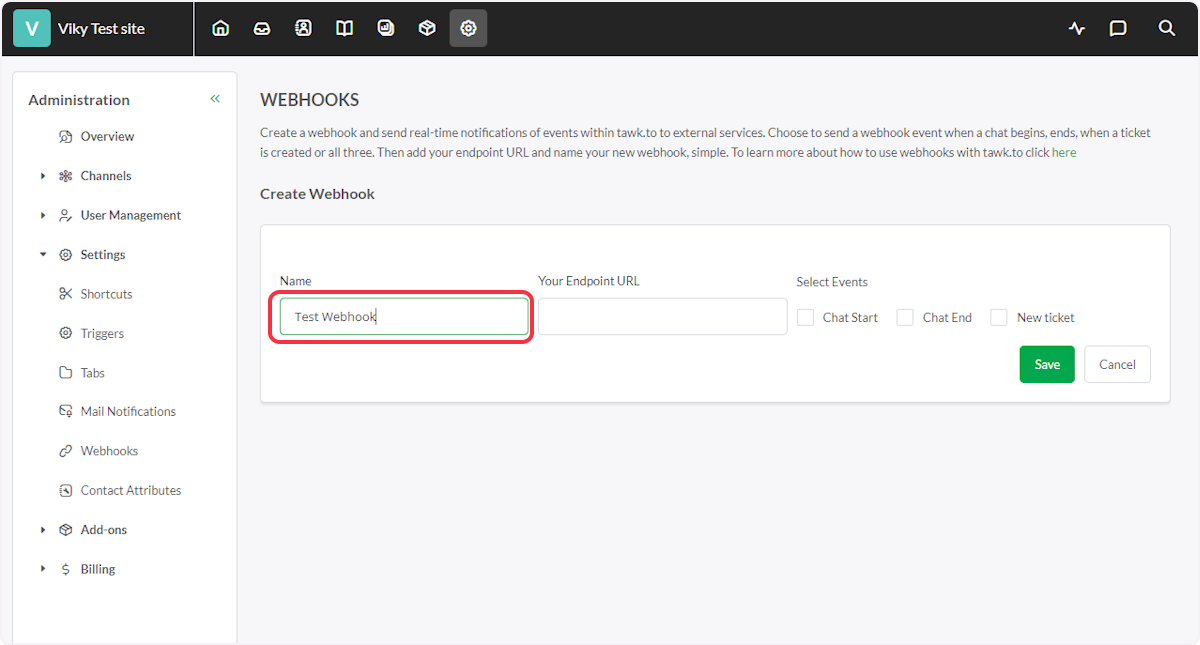
Task: Open the tawk.to Inbox
Action: pos(261,28)
